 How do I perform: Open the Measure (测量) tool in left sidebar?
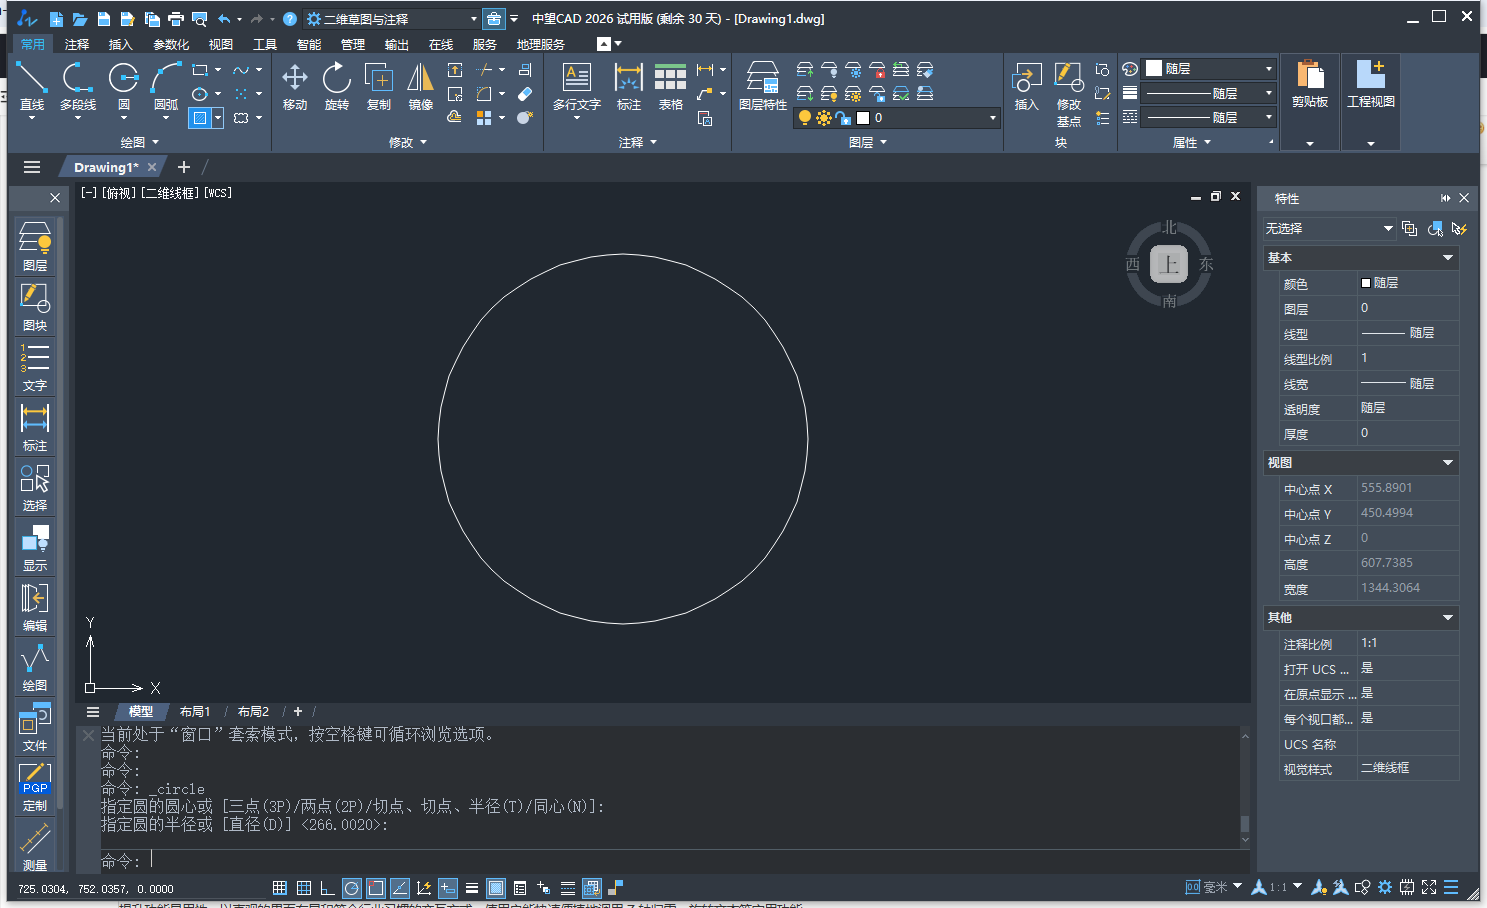coord(35,846)
